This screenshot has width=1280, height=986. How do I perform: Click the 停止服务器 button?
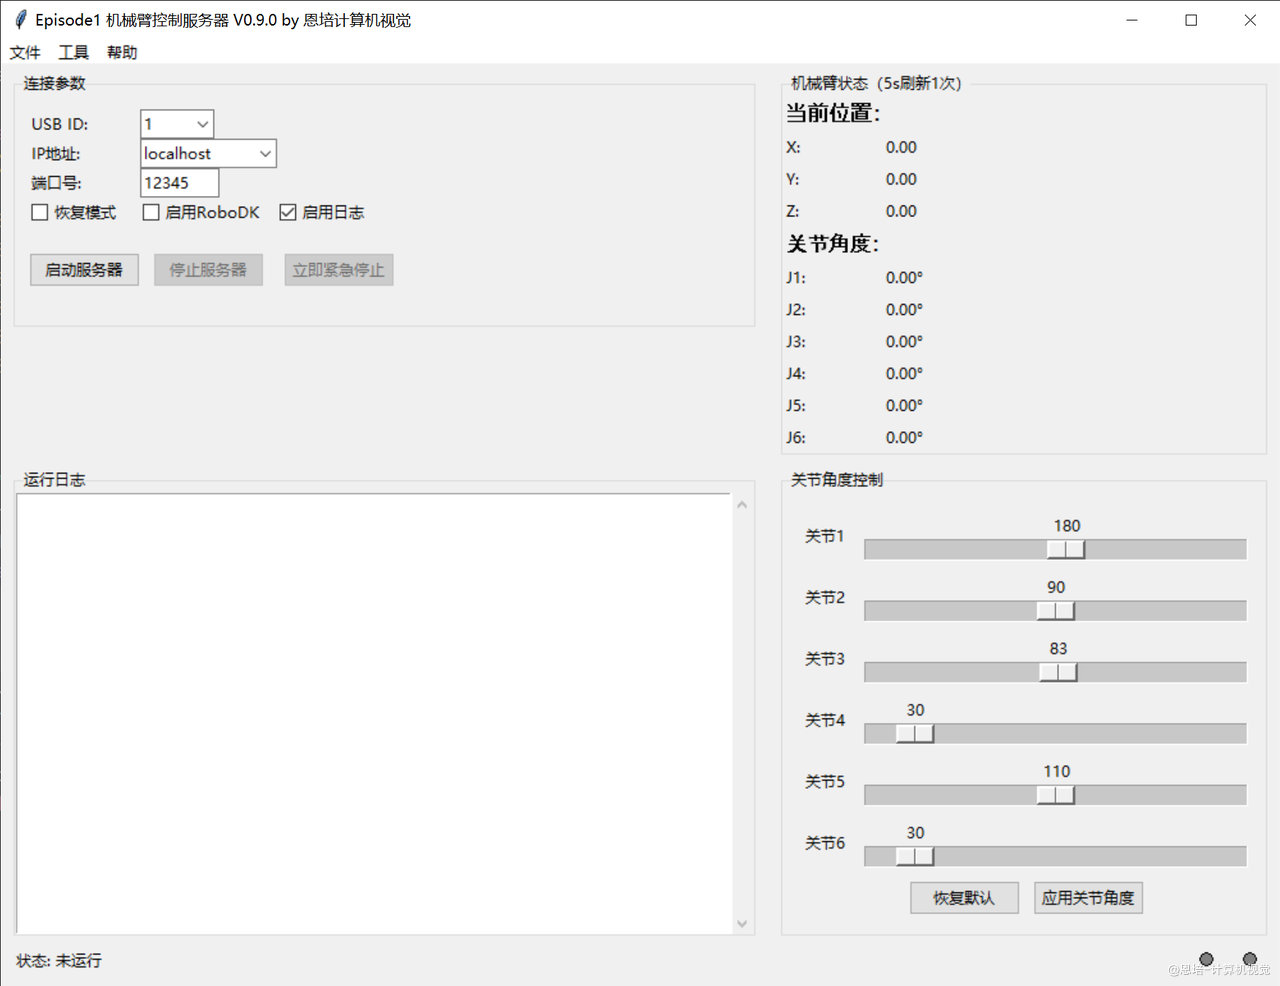pos(208,270)
